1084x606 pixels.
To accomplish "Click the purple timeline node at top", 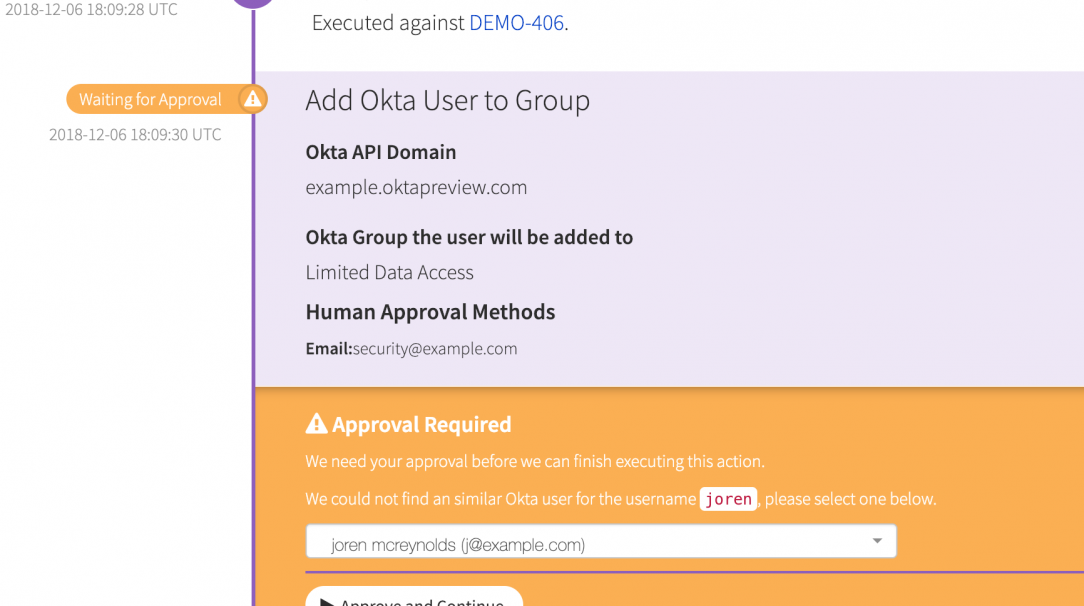I will click(253, 3).
